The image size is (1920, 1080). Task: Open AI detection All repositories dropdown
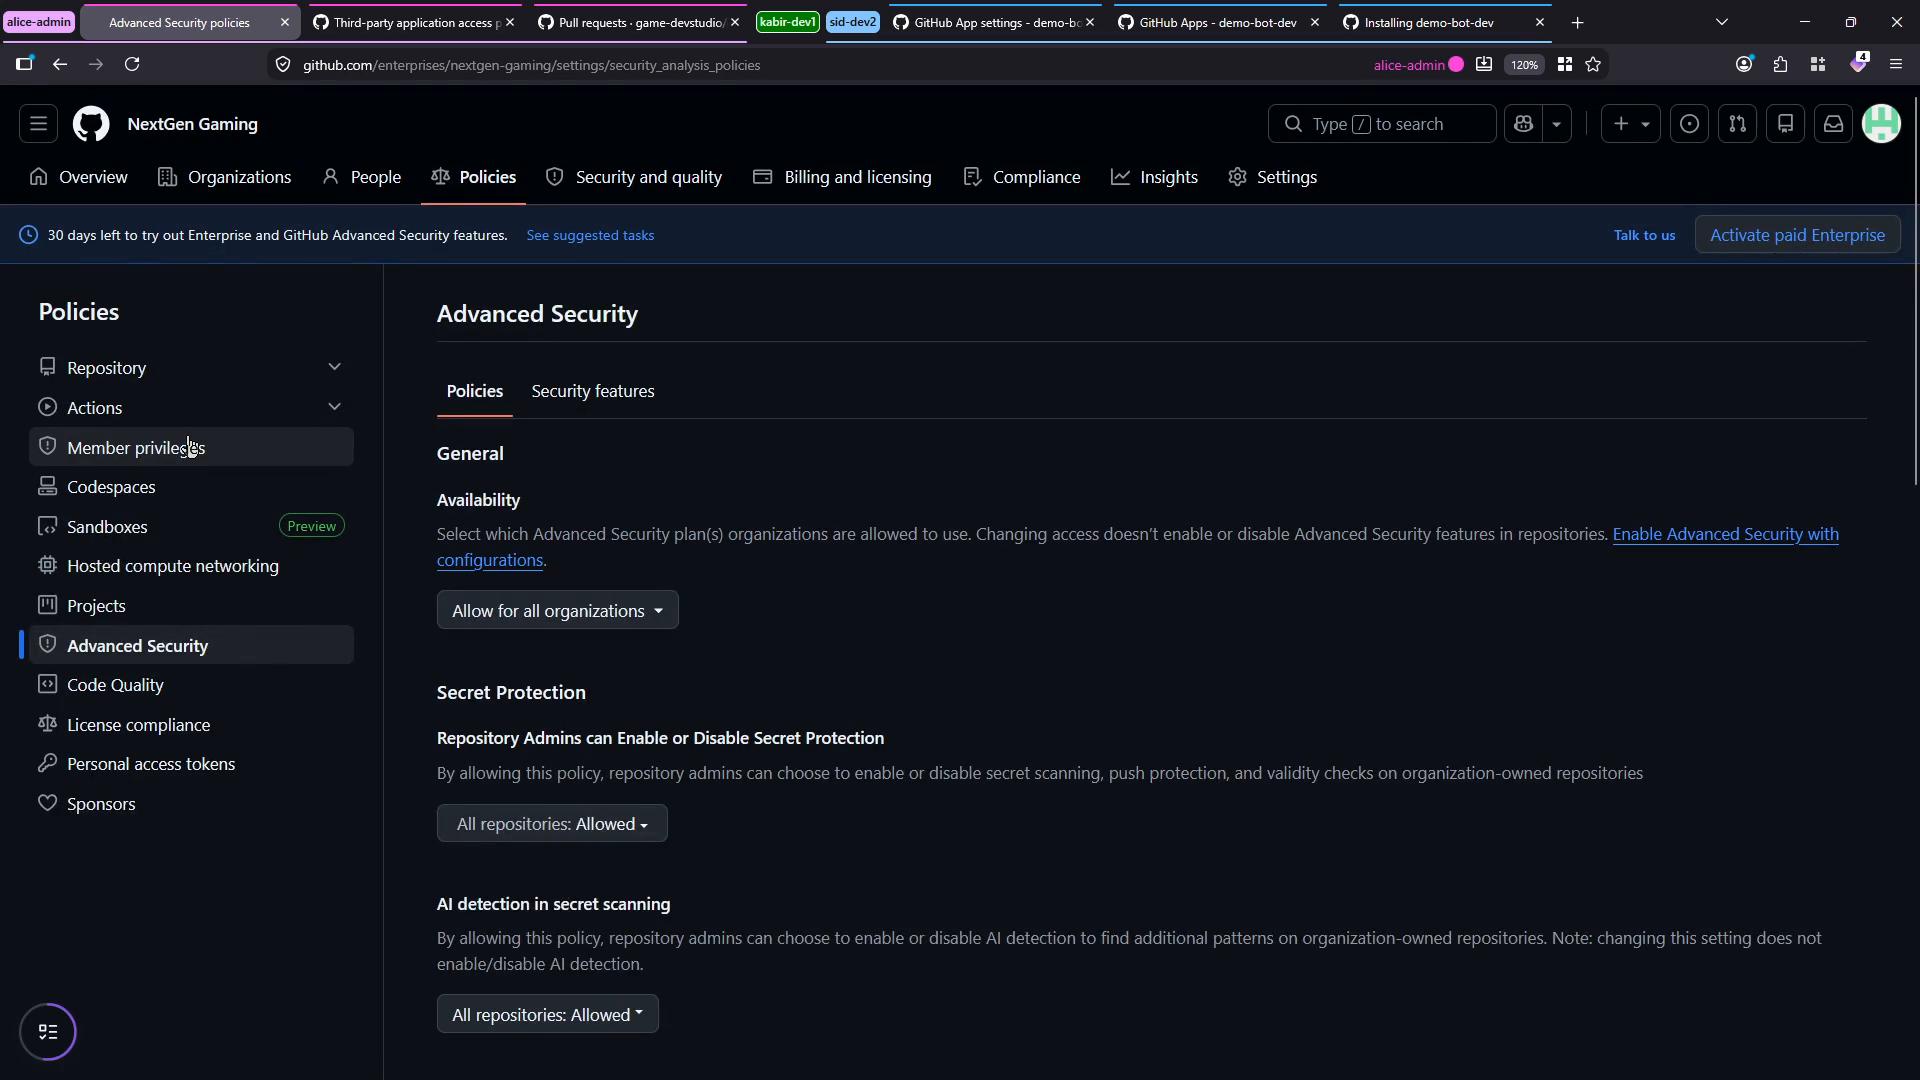(547, 1015)
